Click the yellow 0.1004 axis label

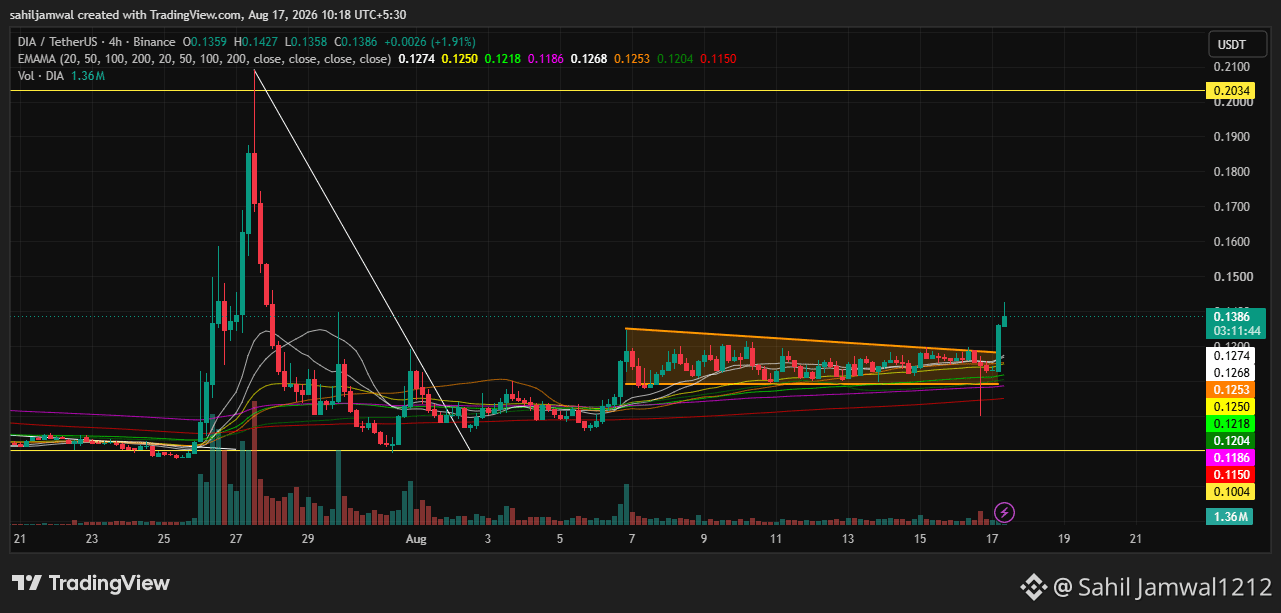[x=1229, y=491]
